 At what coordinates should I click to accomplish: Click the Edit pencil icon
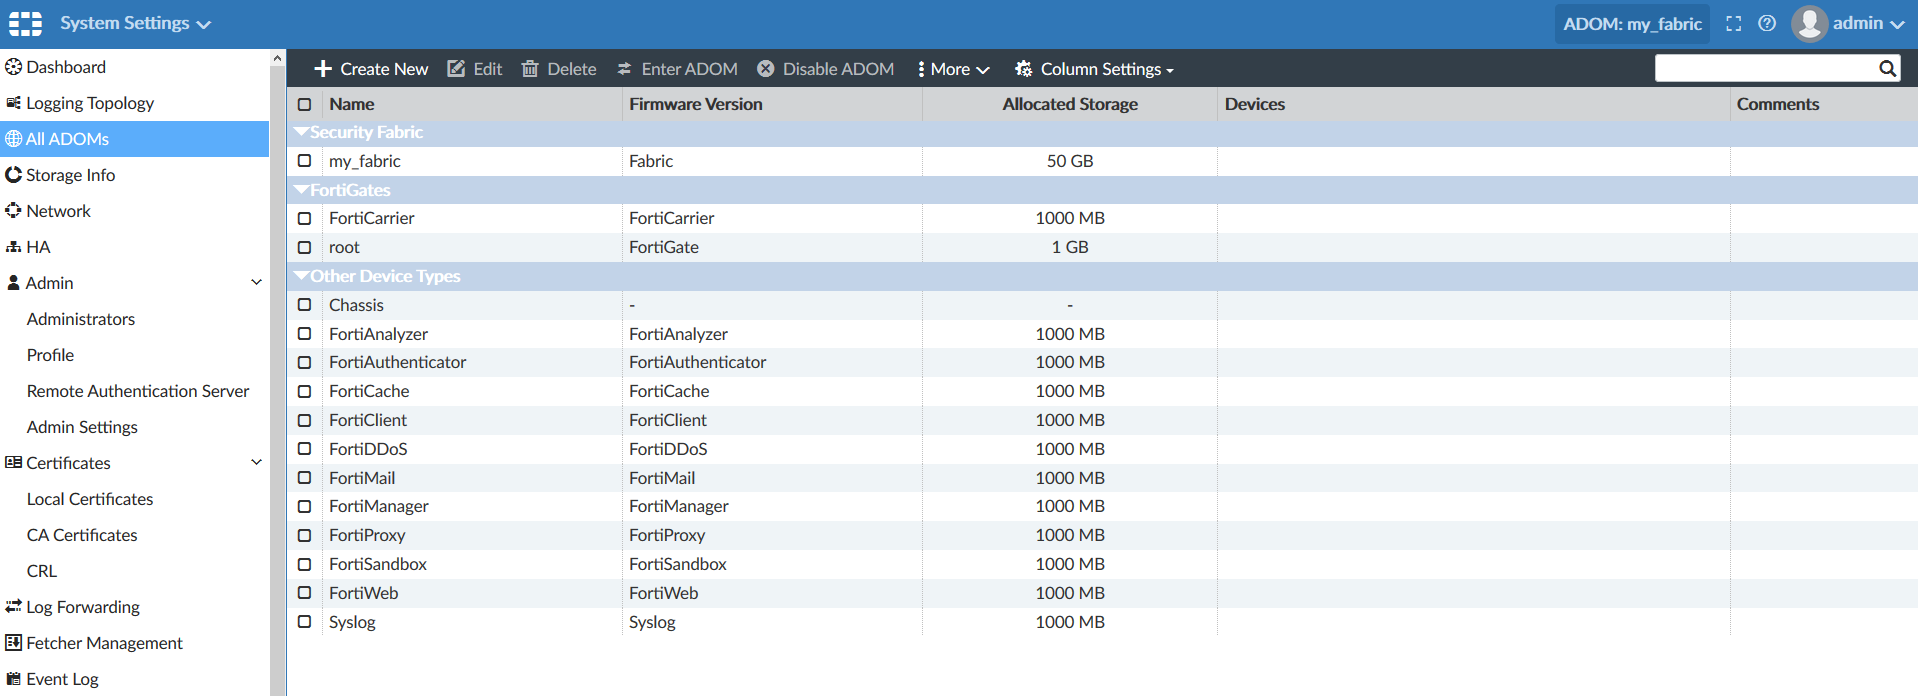(x=456, y=69)
